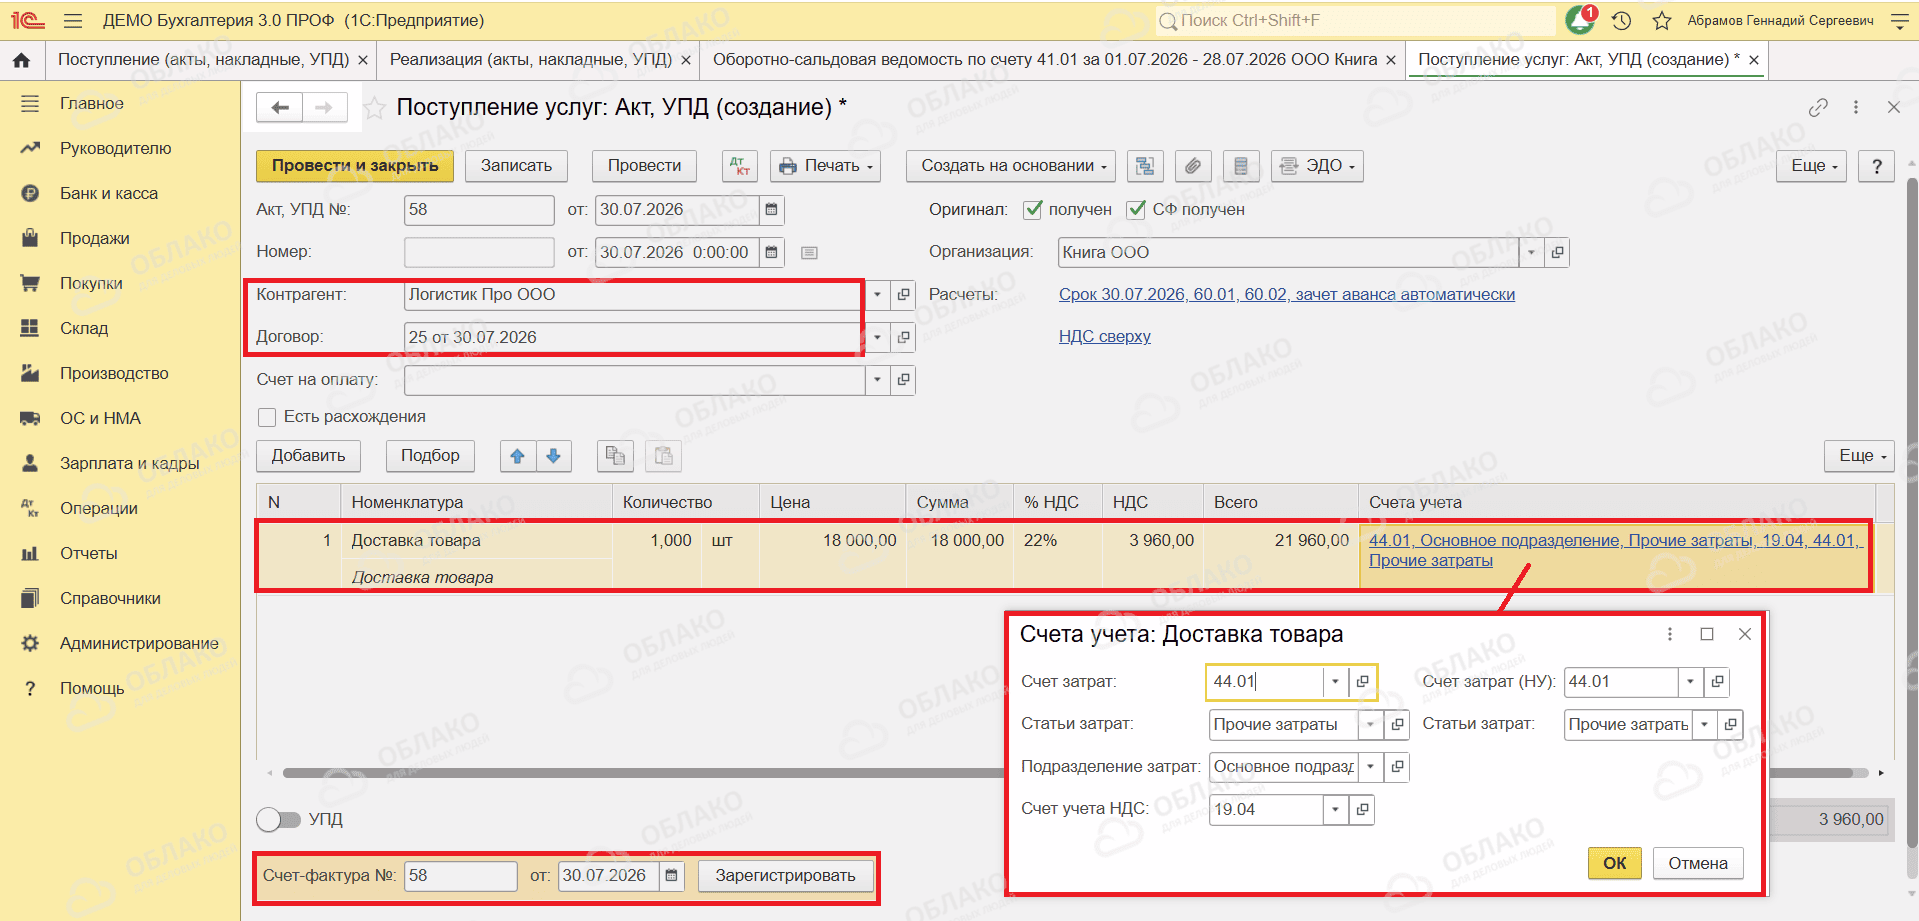The width and height of the screenshot is (1919, 921).
Task: Open the history clock icon
Action: (x=1622, y=20)
